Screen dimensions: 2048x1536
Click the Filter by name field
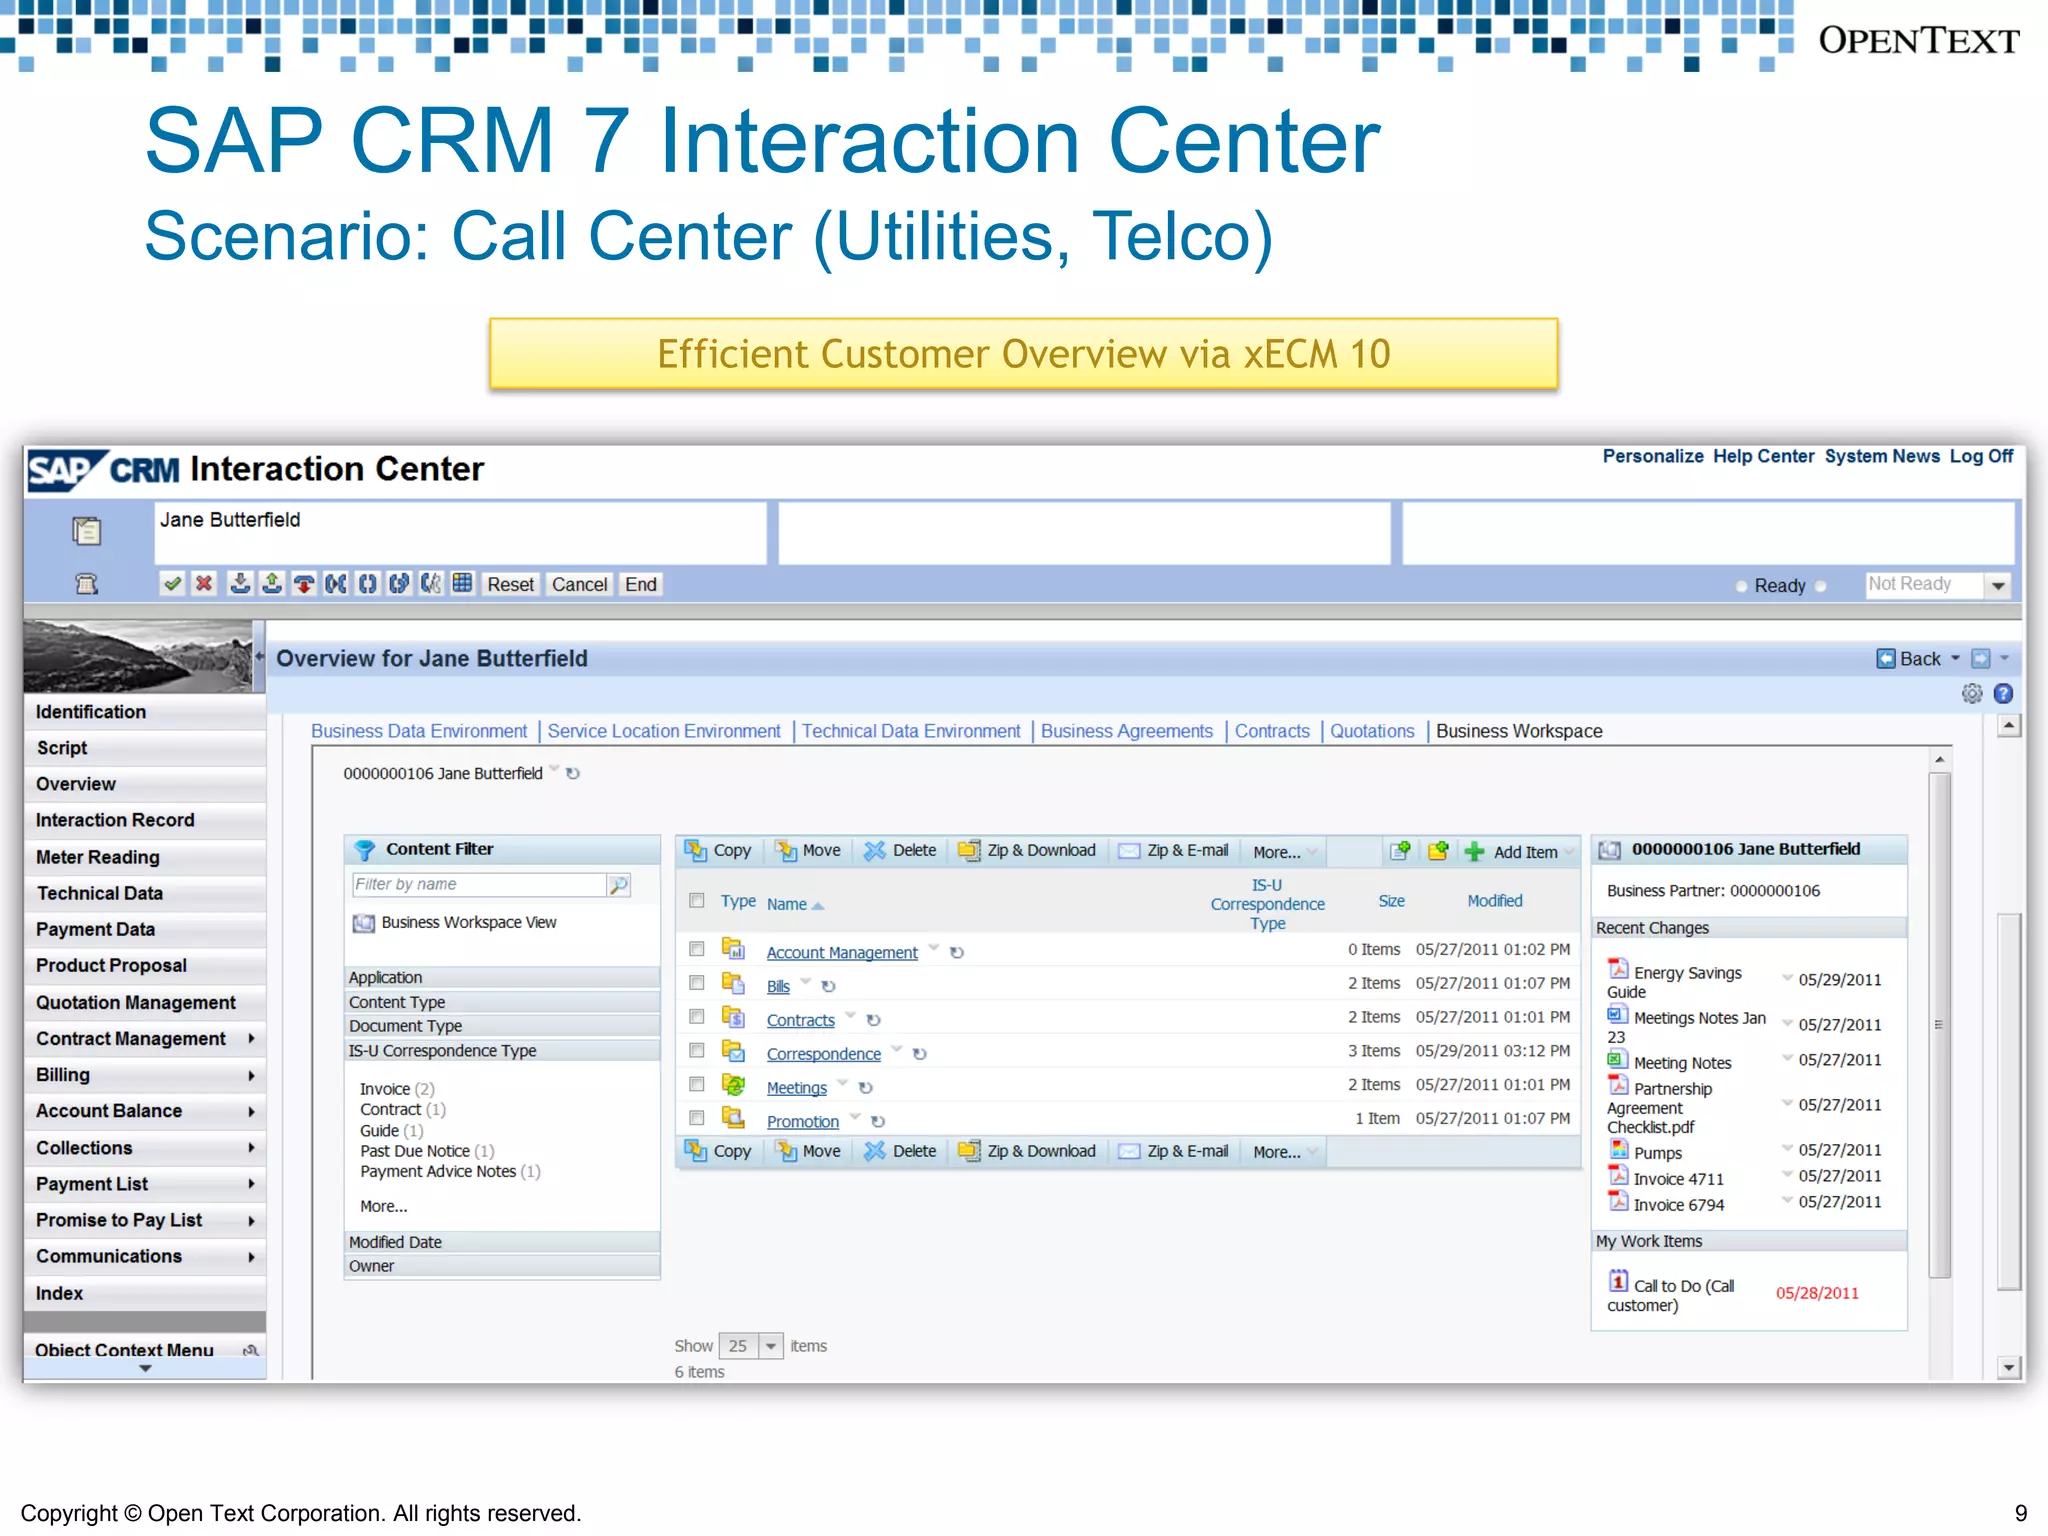(479, 884)
